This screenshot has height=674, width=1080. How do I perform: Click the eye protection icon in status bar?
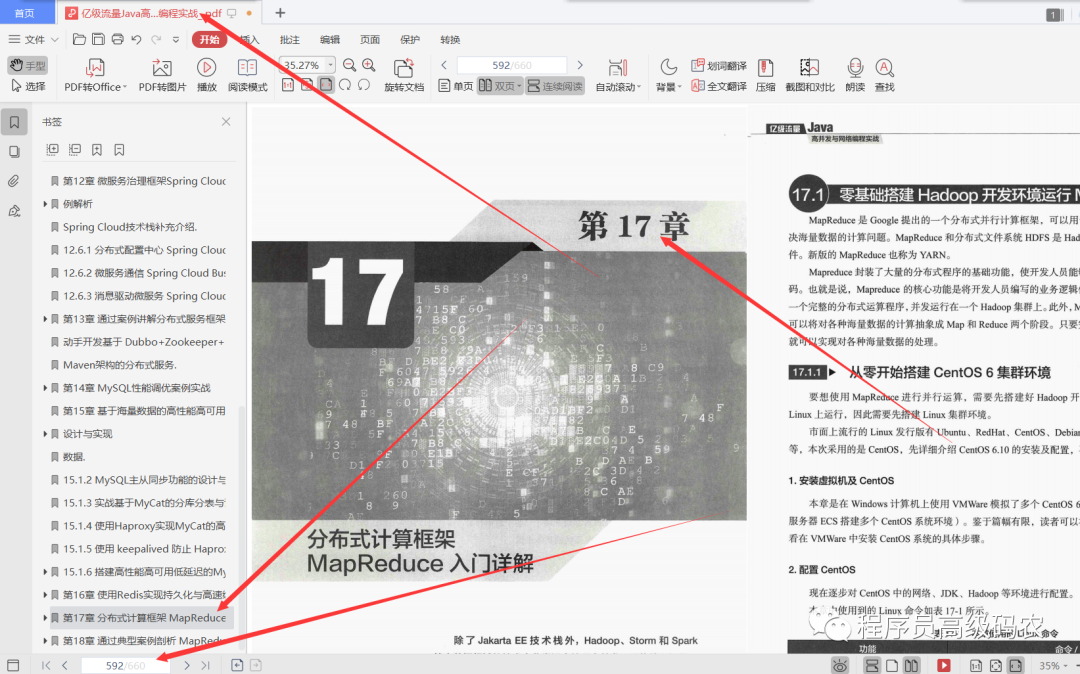[840, 666]
